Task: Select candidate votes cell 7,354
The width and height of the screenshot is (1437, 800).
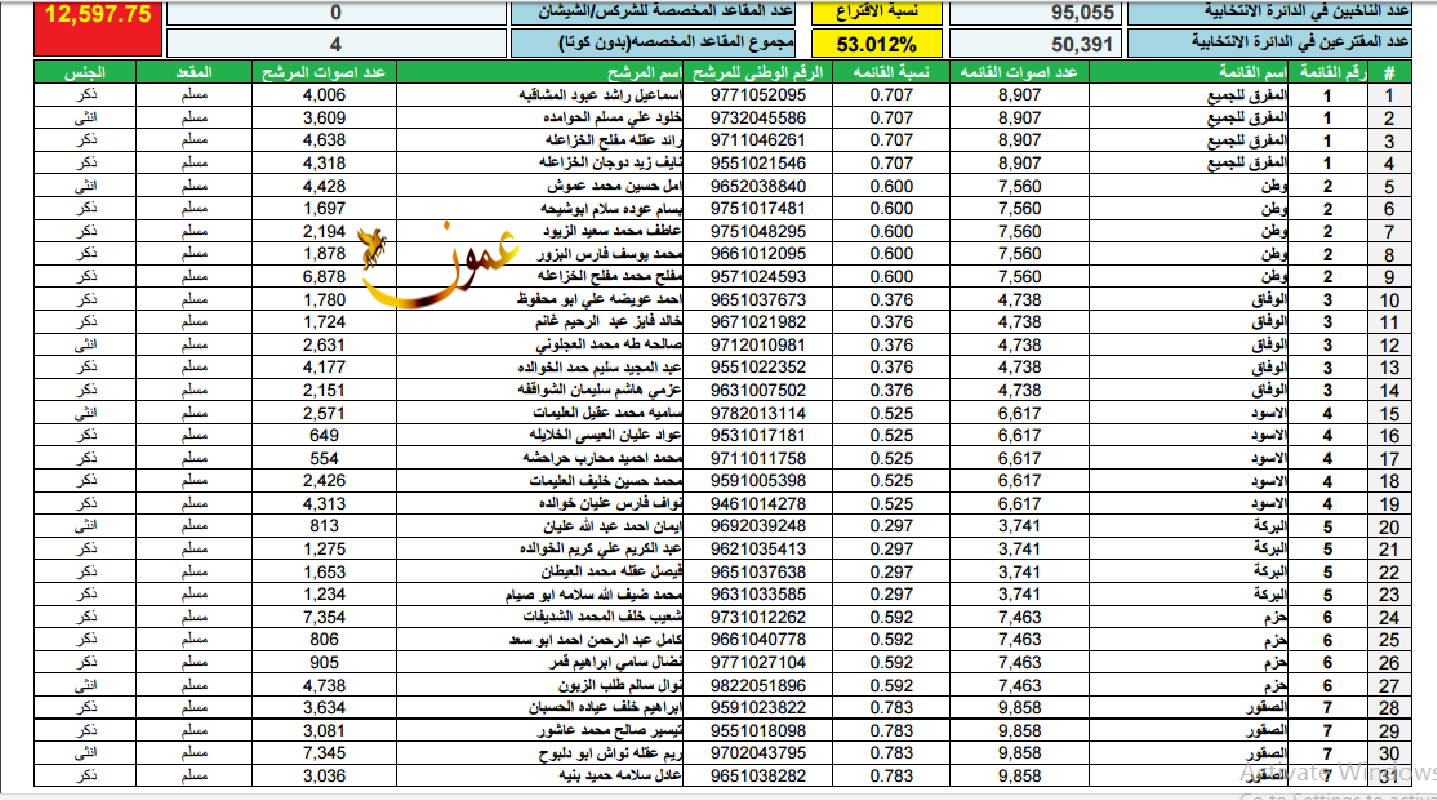Action: point(323,617)
